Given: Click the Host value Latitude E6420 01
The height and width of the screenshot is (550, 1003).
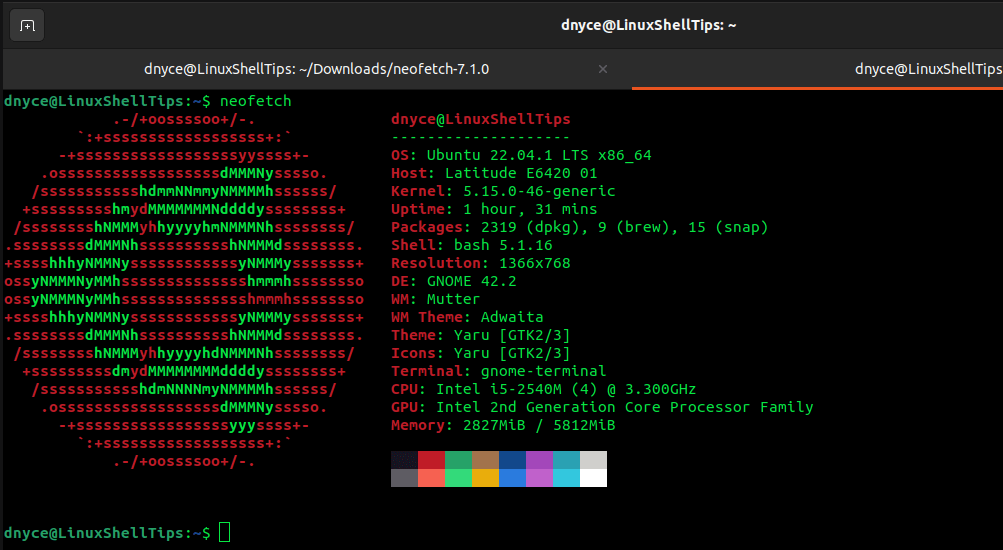Looking at the screenshot, I should (x=521, y=173).
